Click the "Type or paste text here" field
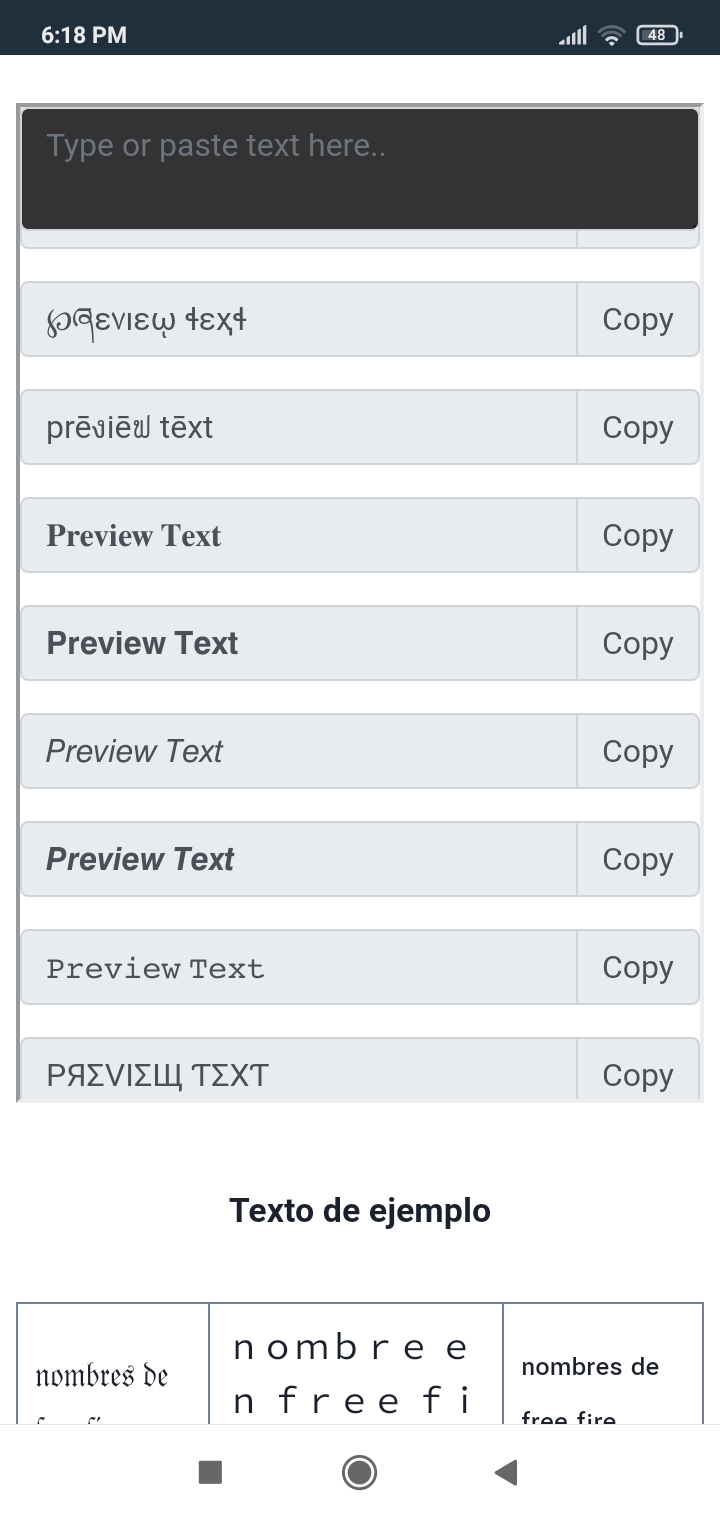Screen dimensions: 720x1520 (x=360, y=168)
